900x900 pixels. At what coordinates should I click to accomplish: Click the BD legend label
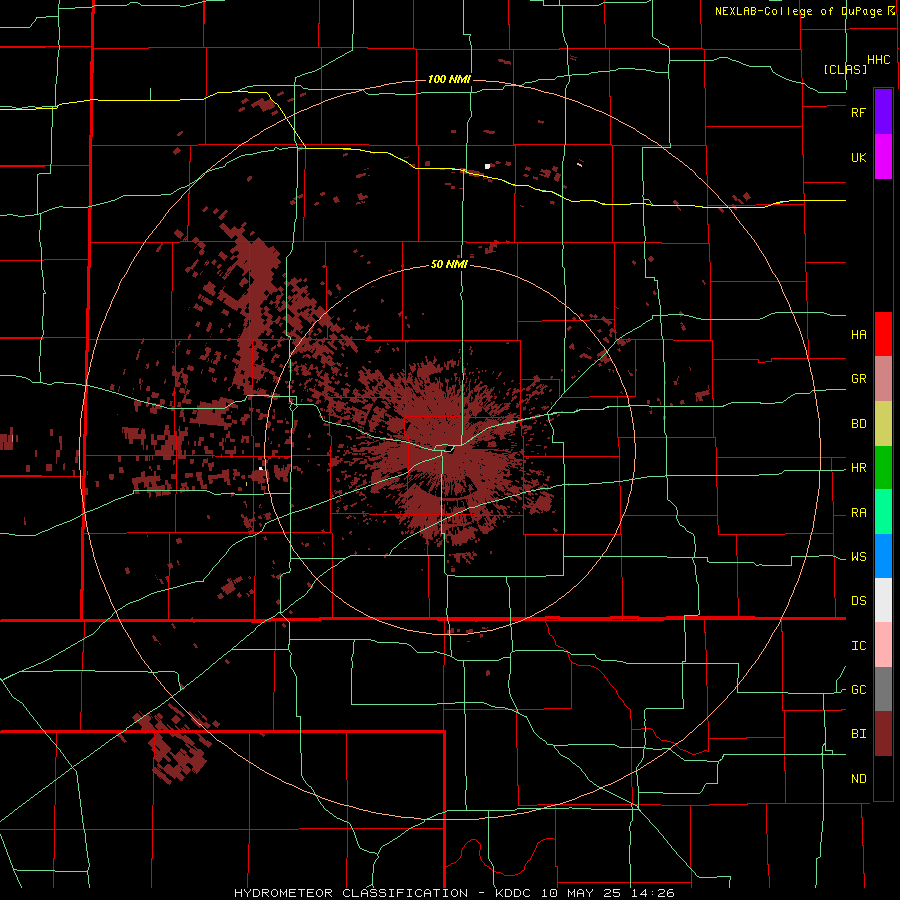pyautogui.click(x=858, y=424)
